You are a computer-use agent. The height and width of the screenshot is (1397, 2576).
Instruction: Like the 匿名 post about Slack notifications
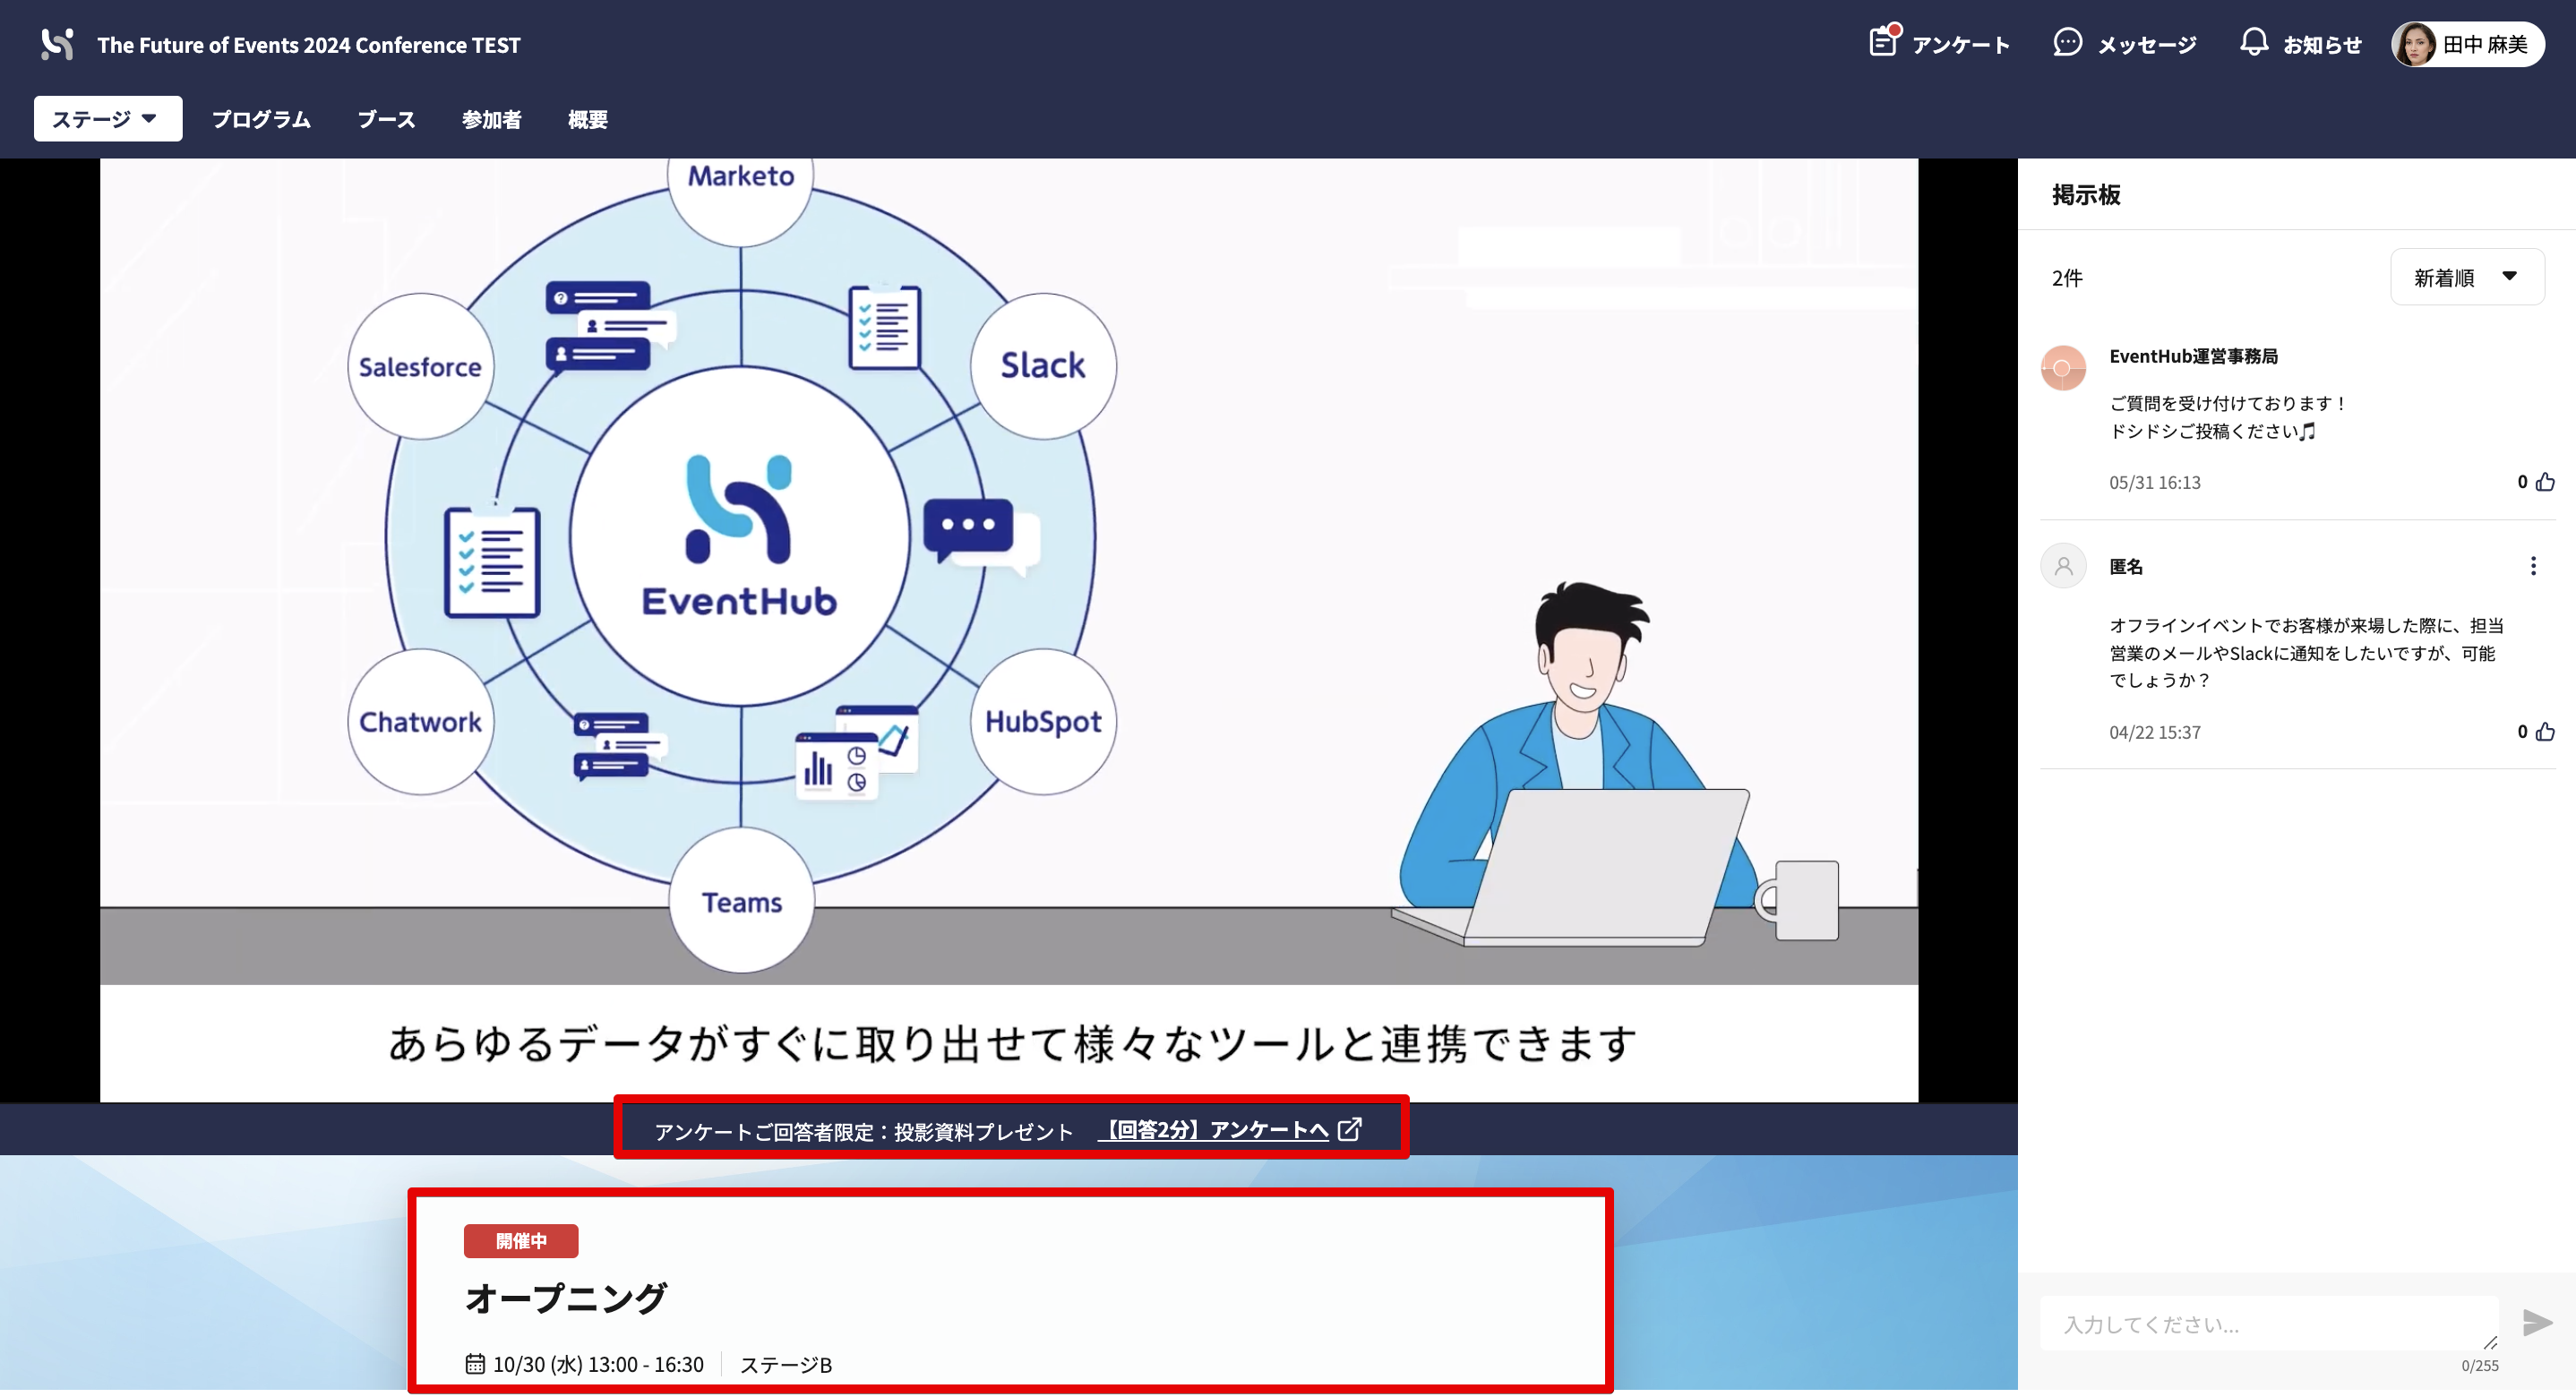click(2545, 732)
